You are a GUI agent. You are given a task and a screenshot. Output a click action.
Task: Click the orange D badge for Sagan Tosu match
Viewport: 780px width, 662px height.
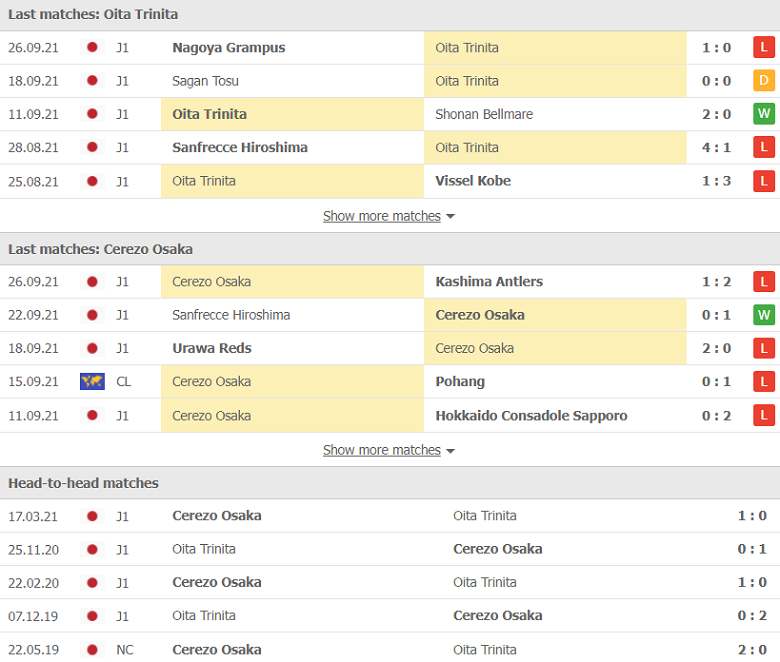coord(764,81)
